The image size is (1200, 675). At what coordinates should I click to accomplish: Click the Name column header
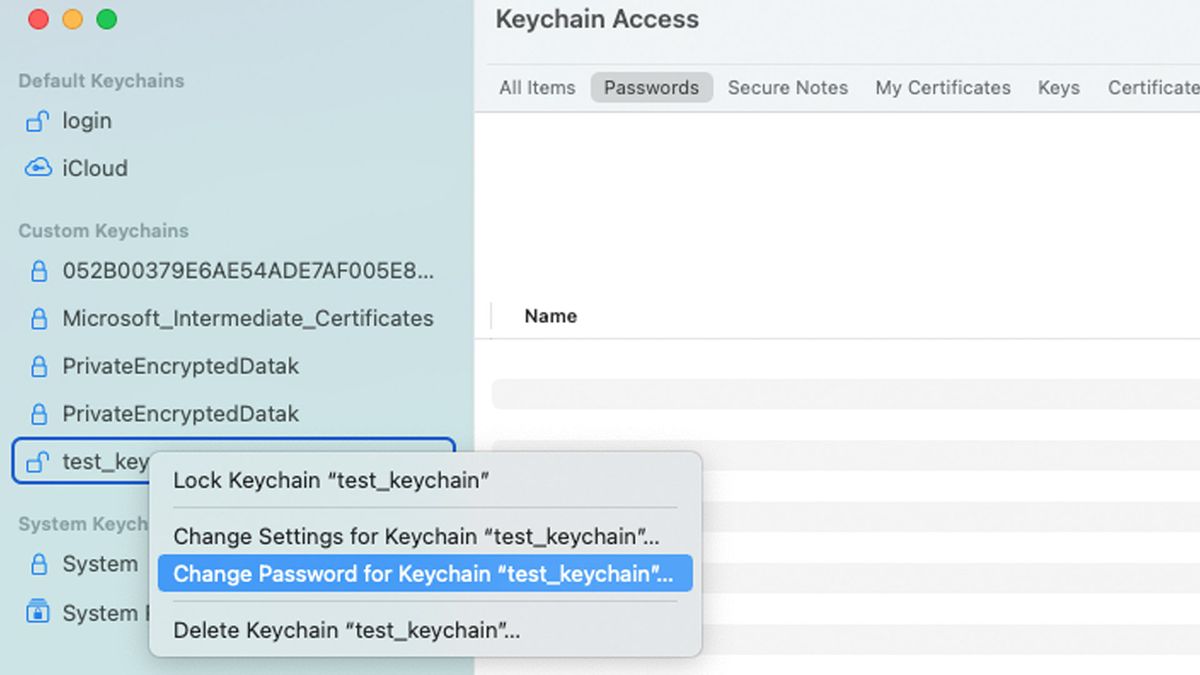click(550, 315)
